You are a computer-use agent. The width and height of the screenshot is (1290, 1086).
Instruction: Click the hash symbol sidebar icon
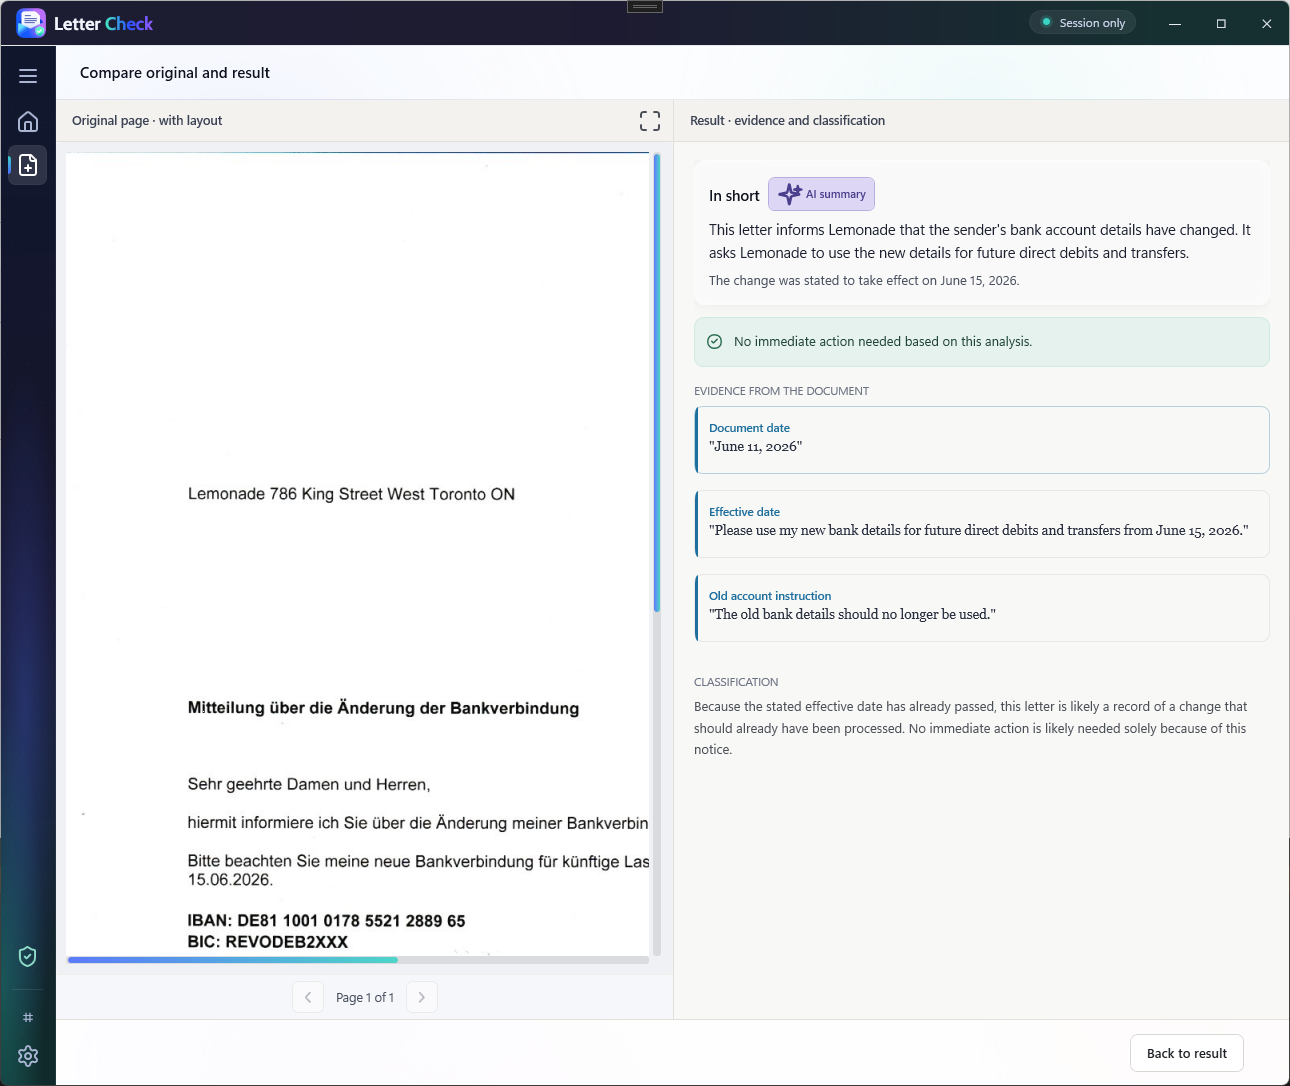point(28,1017)
